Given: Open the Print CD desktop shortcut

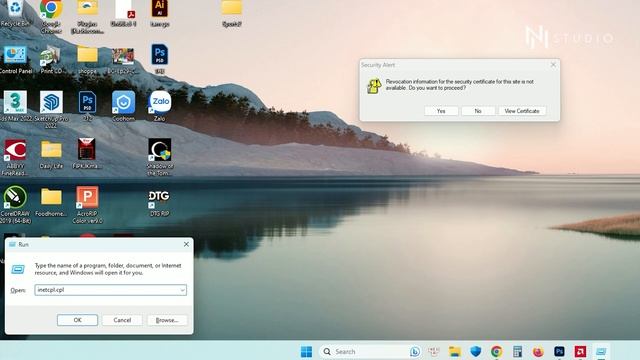Looking at the screenshot, I should [51, 60].
